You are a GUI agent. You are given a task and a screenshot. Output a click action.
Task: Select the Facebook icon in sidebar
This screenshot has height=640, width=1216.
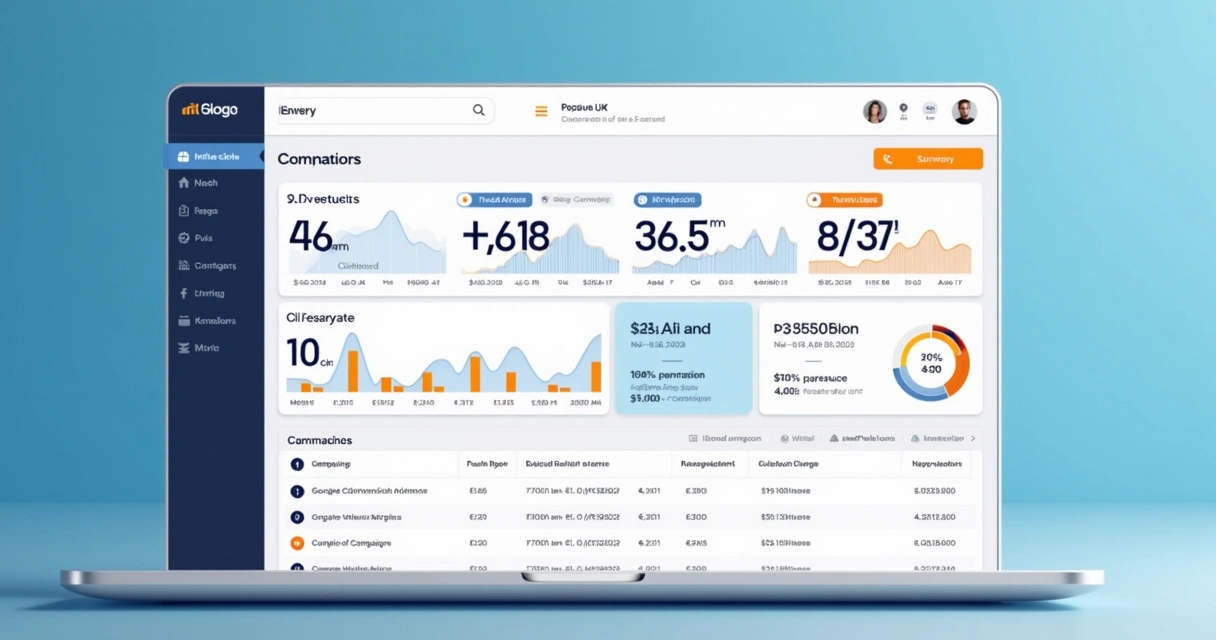click(x=184, y=293)
